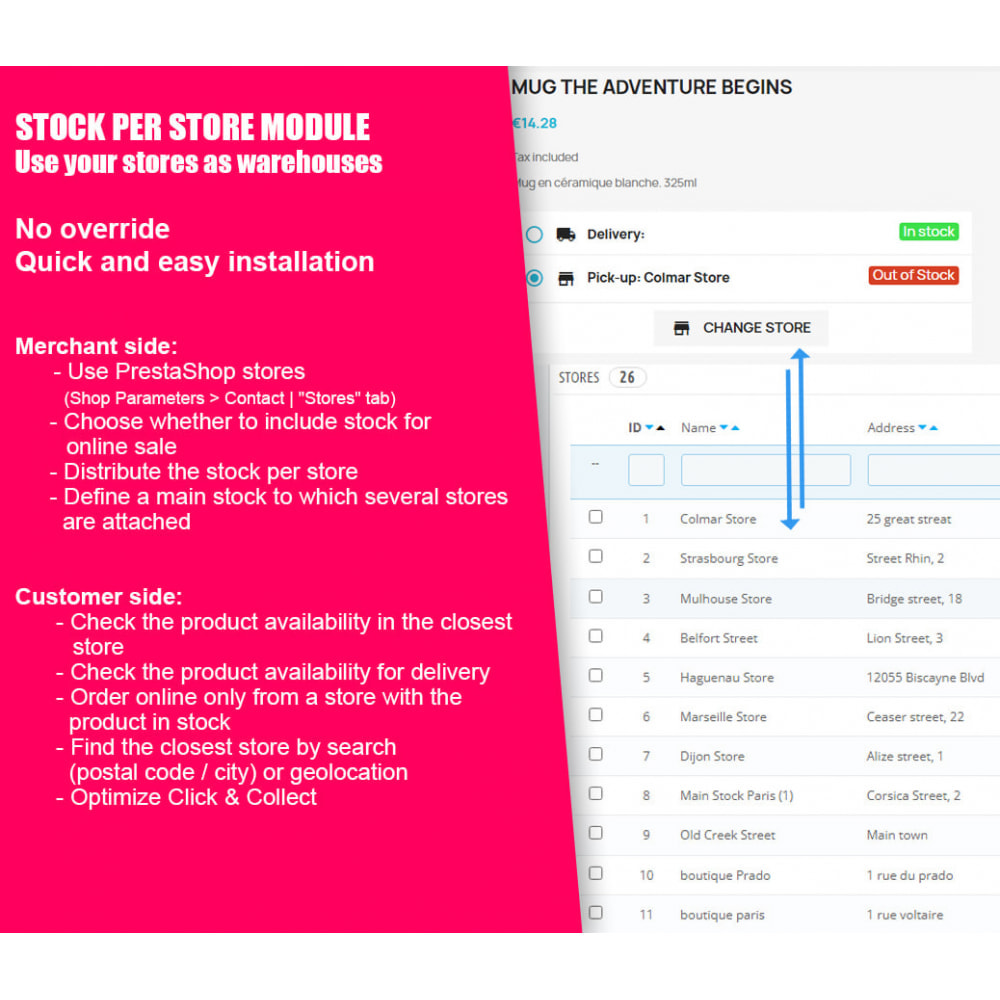Click the Address filter input field
The image size is (1000, 1000).
coord(935,469)
